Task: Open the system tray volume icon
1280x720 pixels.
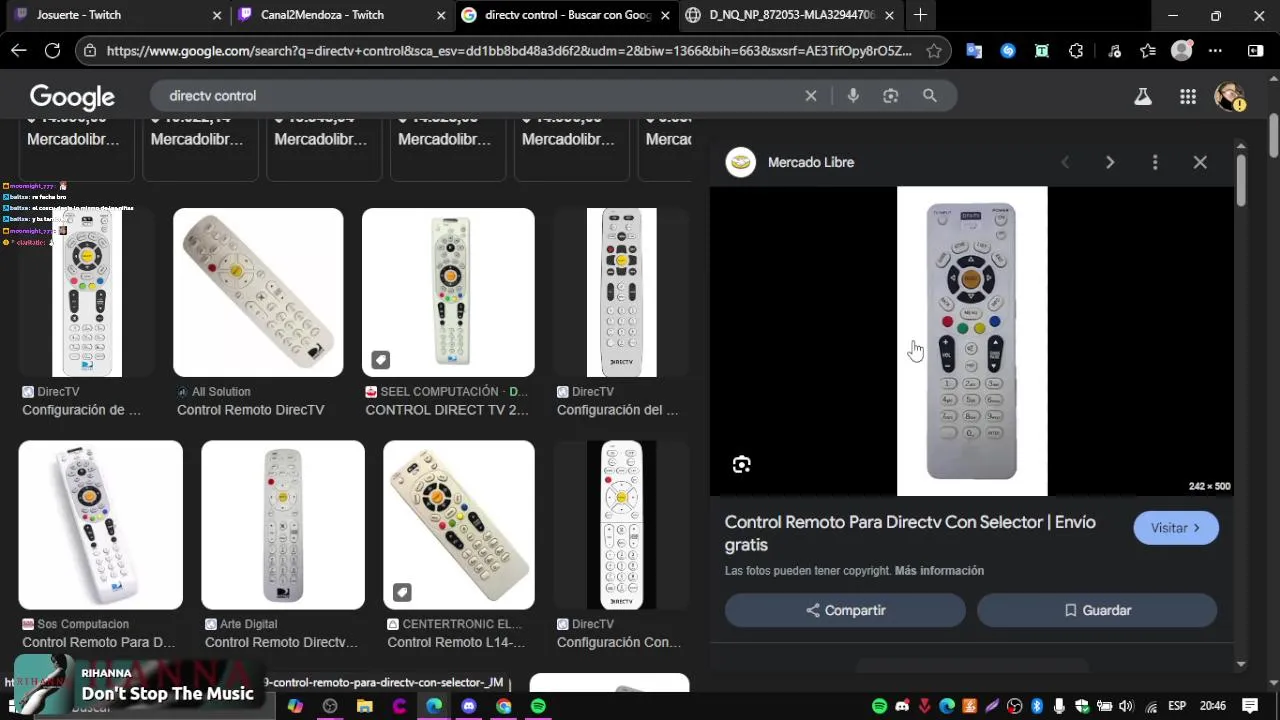Action: (1125, 706)
